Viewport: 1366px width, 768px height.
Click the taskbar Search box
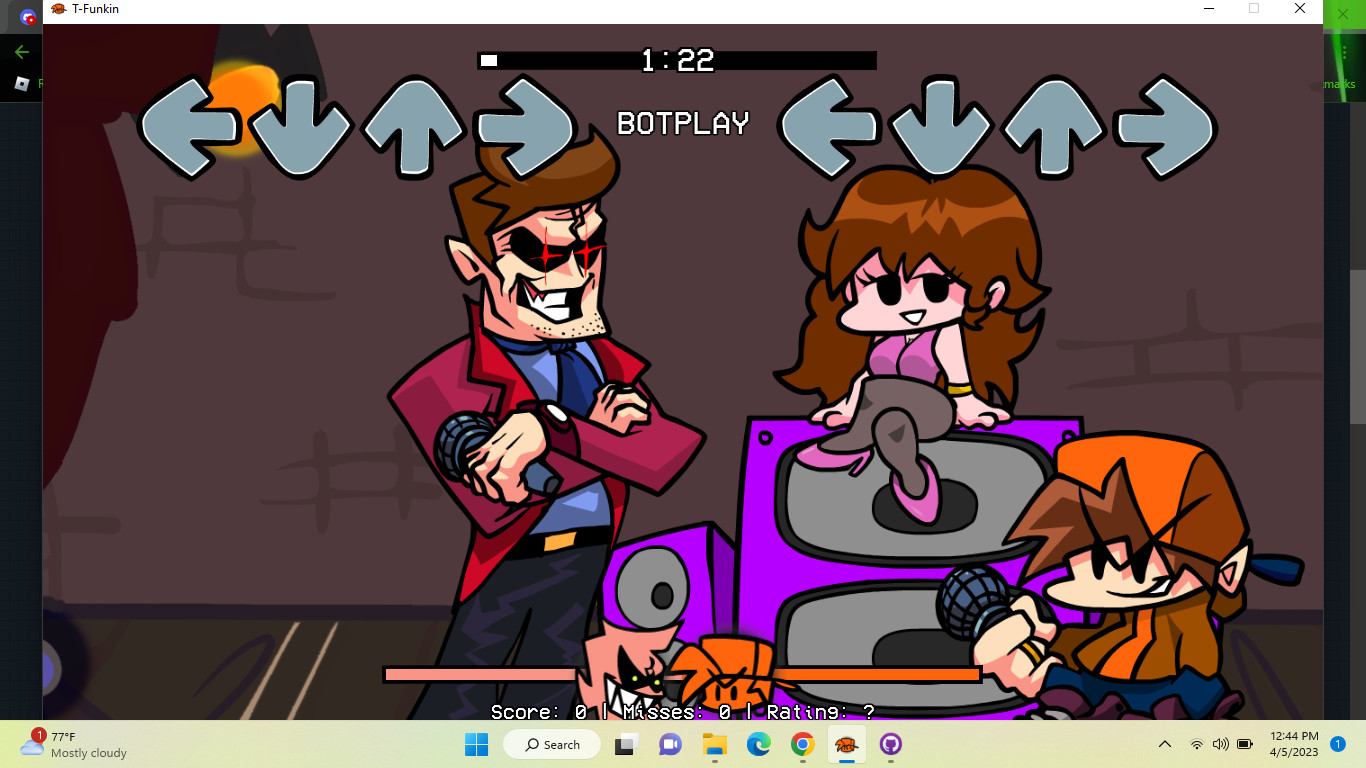tap(552, 744)
